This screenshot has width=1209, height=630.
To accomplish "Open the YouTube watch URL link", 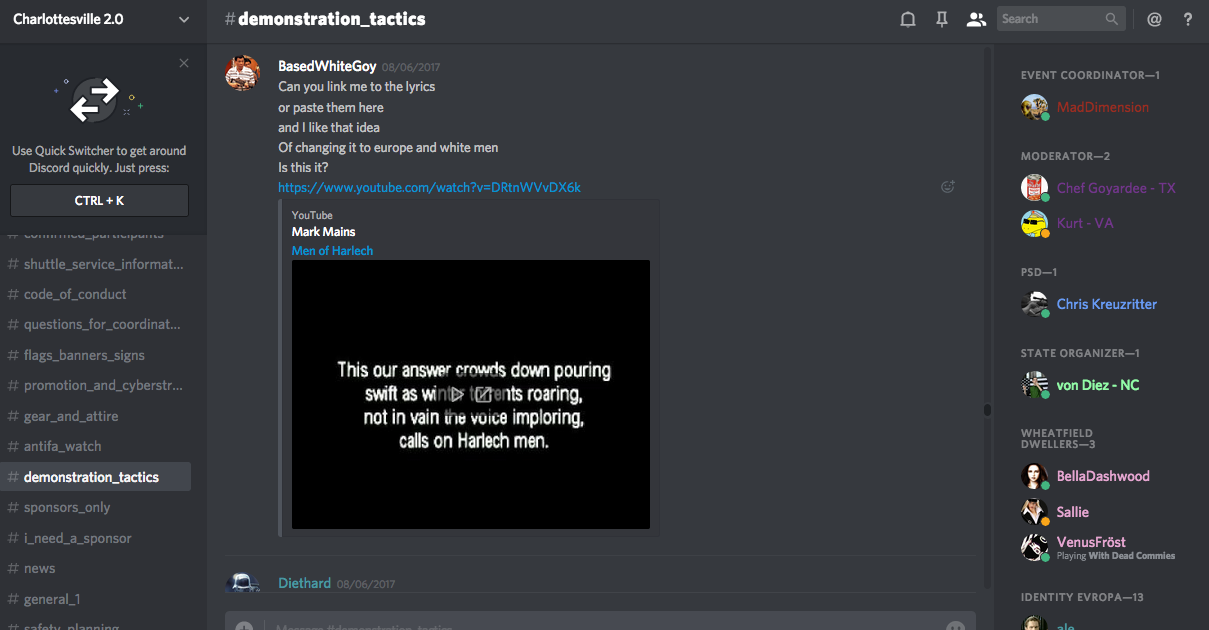I will (429, 187).
